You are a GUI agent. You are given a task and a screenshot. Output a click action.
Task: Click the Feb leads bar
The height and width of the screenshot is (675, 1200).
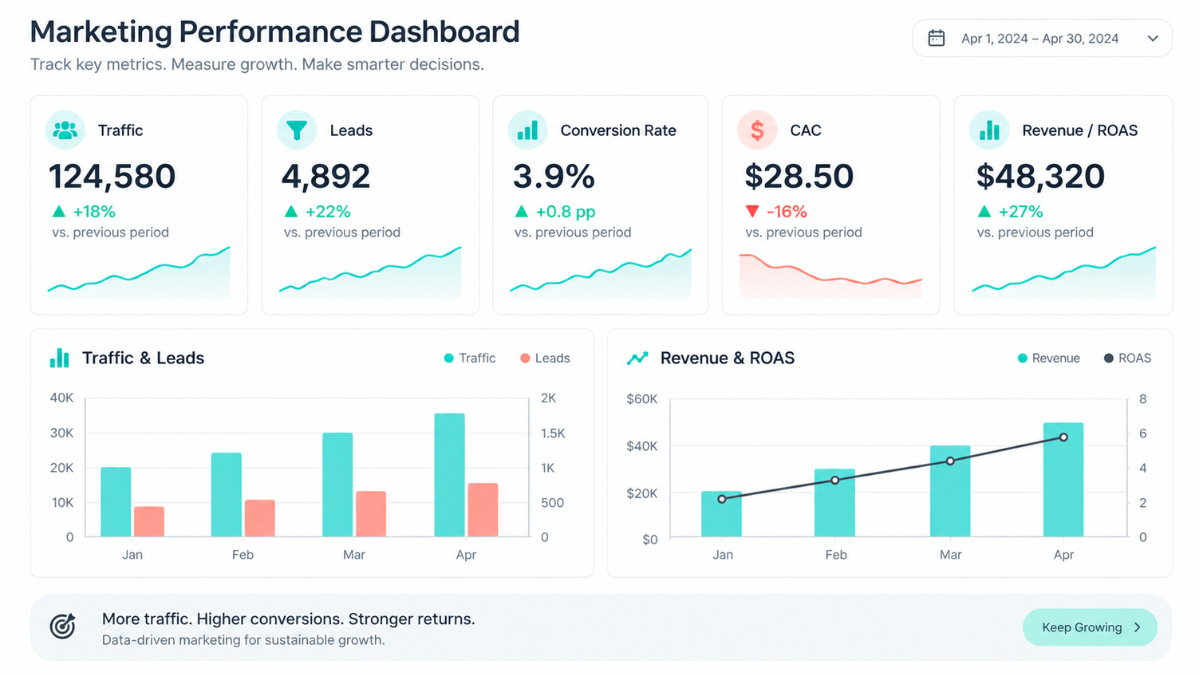260,518
